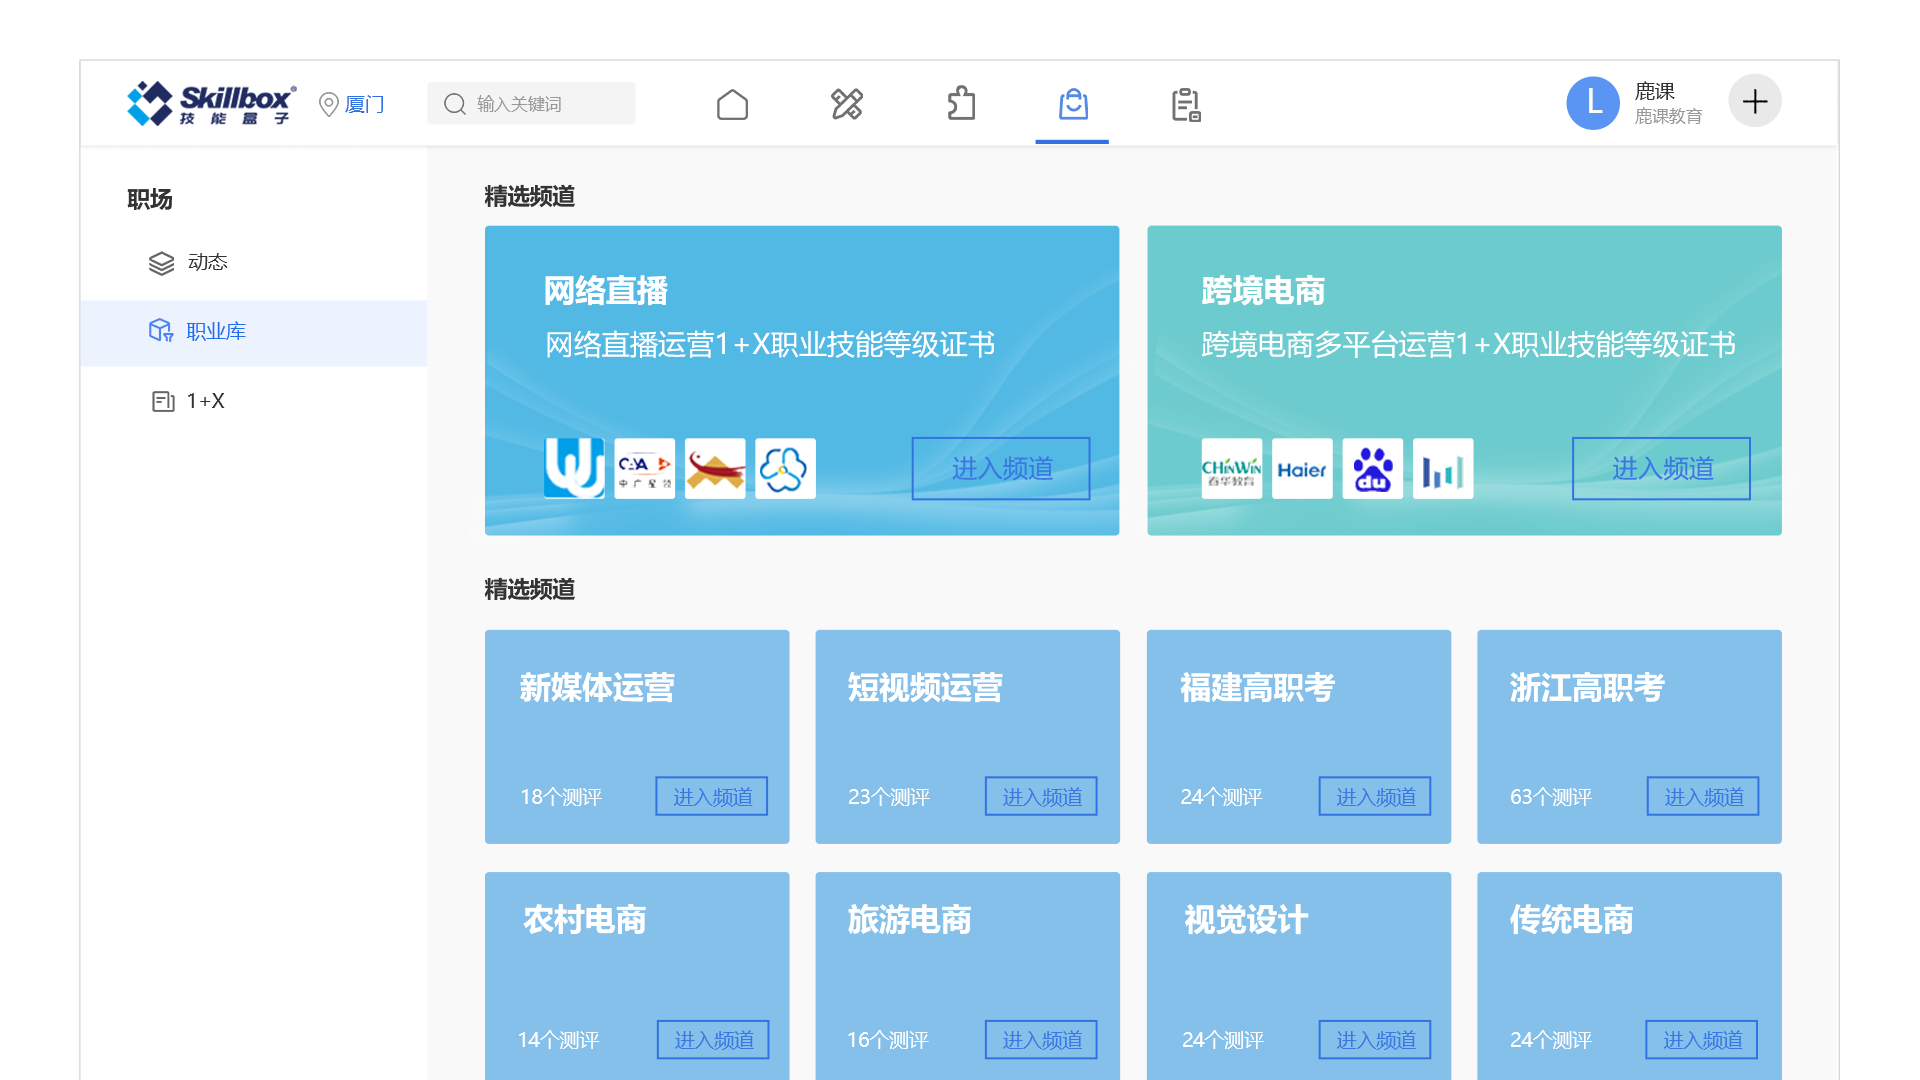The image size is (1920, 1080).
Task: Enter the 福建高职考 channel
Action: point(1374,797)
